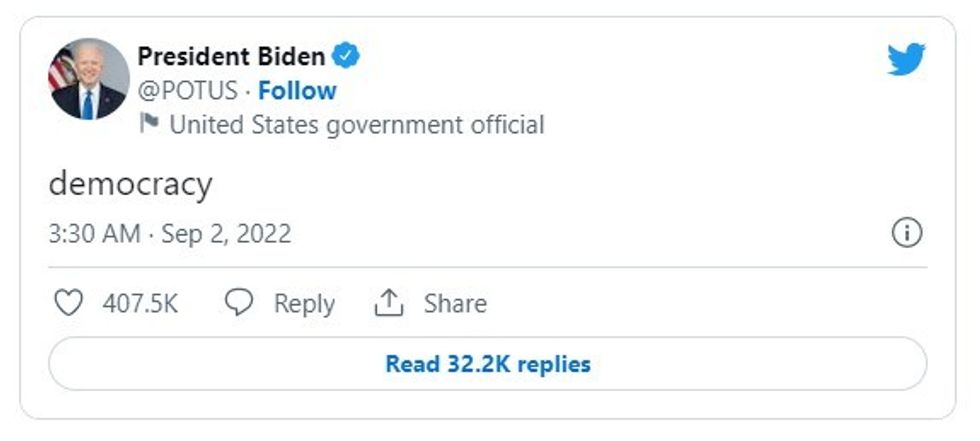Image resolution: width=980 pixels, height=441 pixels.
Task: Open President Biden's profile photo
Action: [x=88, y=79]
